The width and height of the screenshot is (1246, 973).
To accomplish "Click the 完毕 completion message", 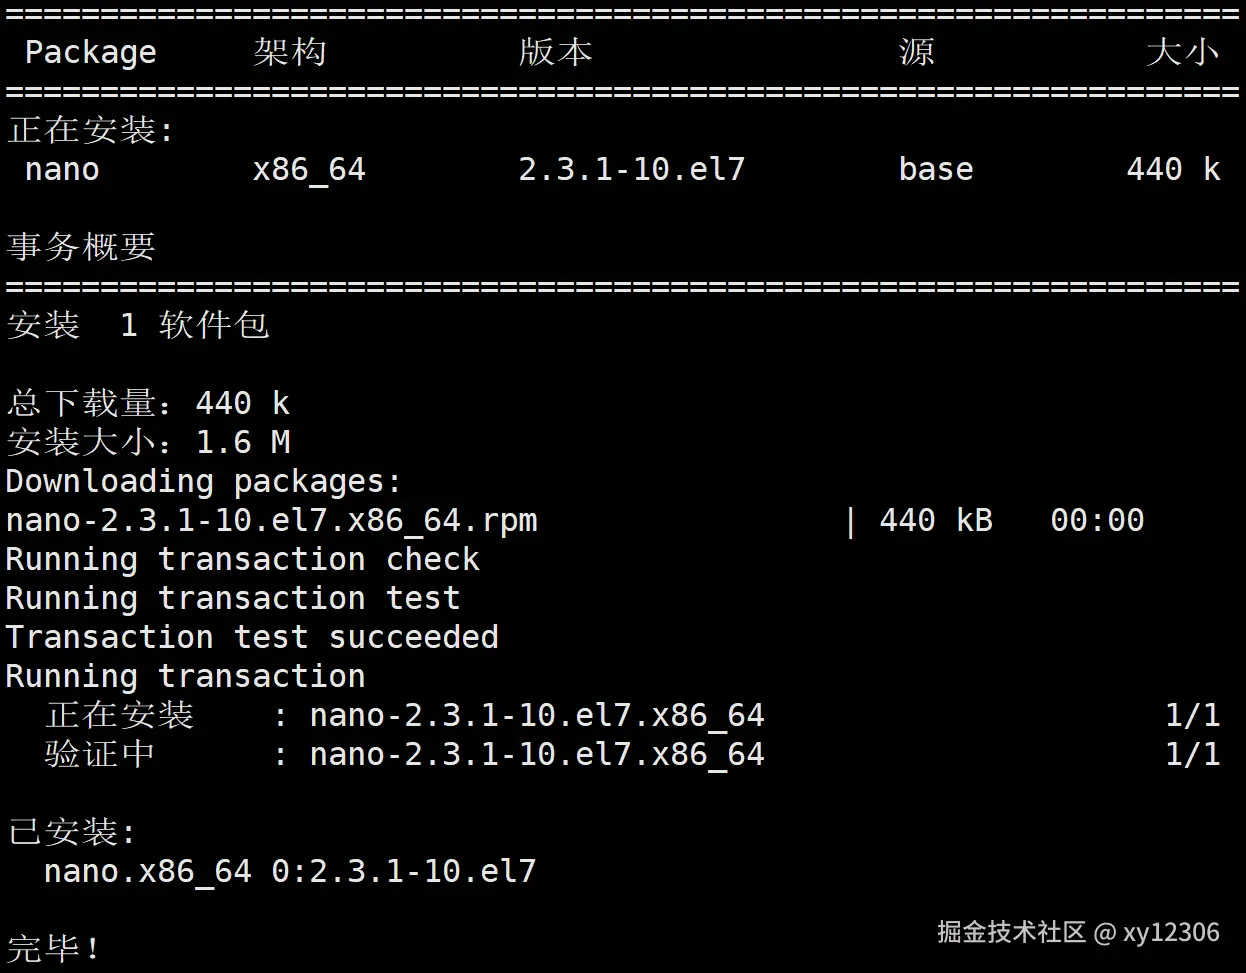I will tap(54, 948).
